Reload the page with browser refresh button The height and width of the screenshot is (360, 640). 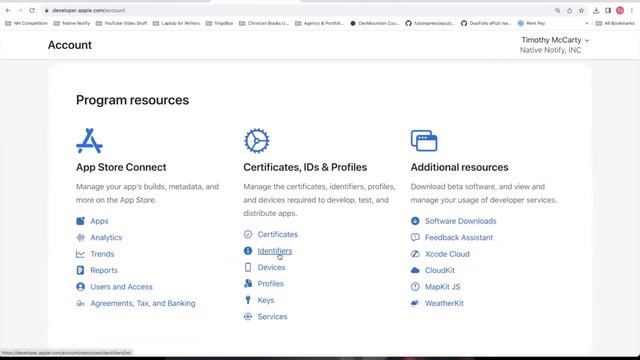coord(32,10)
